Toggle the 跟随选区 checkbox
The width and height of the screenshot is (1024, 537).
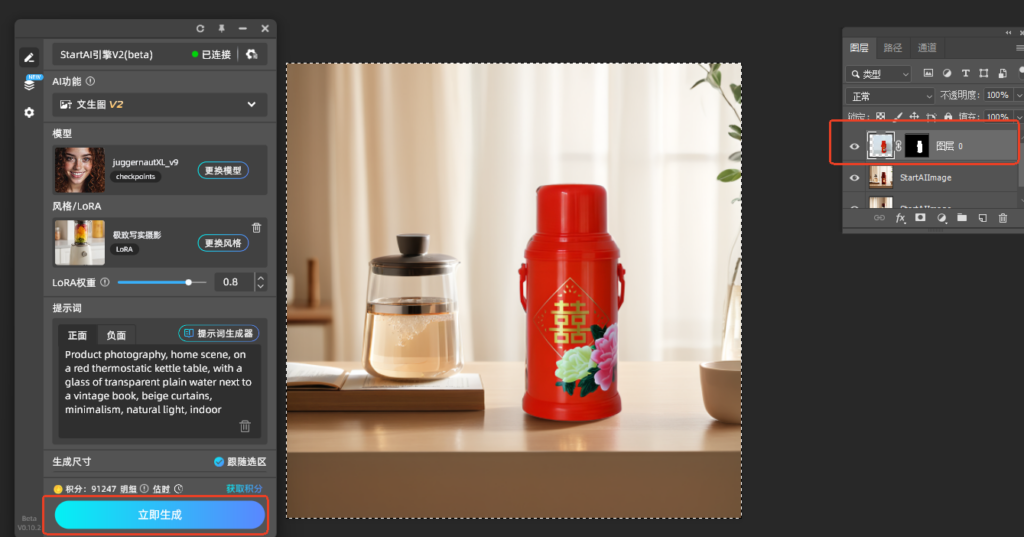pyautogui.click(x=219, y=462)
